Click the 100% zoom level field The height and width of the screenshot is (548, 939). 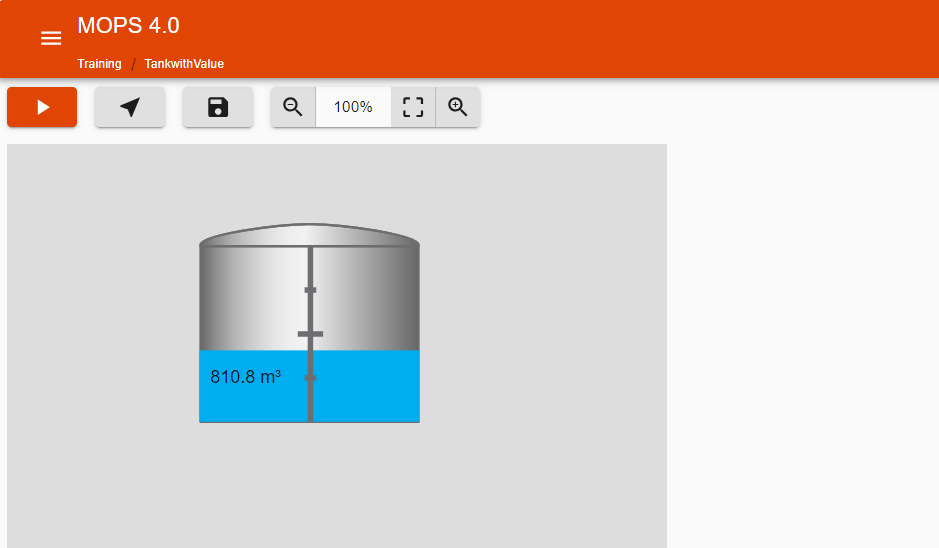(x=353, y=107)
